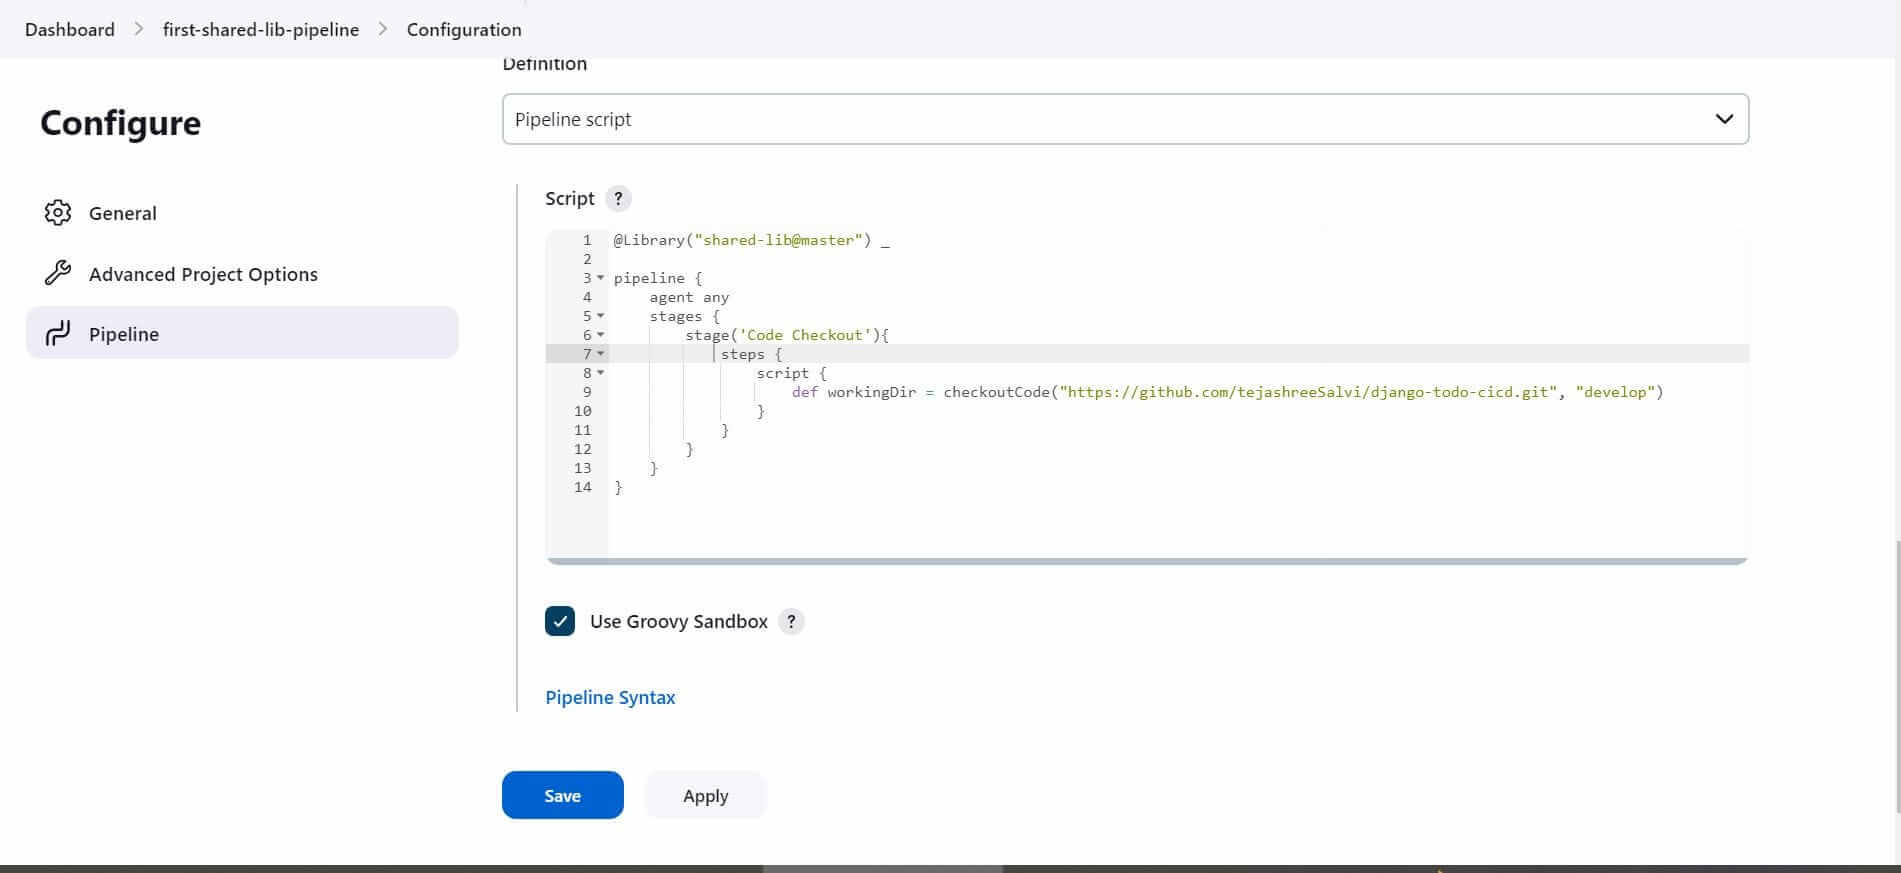Click the Pipeline icon in sidebar
This screenshot has width=1901, height=873.
[x=58, y=334]
